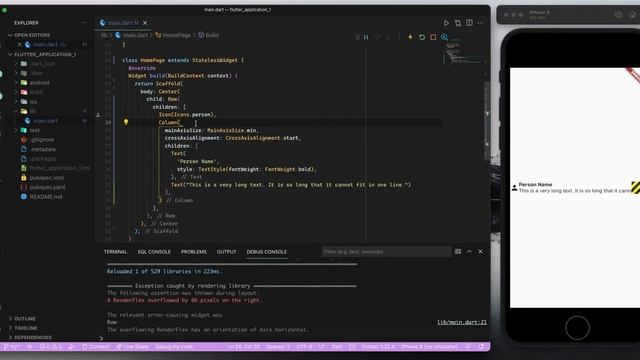
Task: Open the source control changes icon in editor title
Action: 458,23
